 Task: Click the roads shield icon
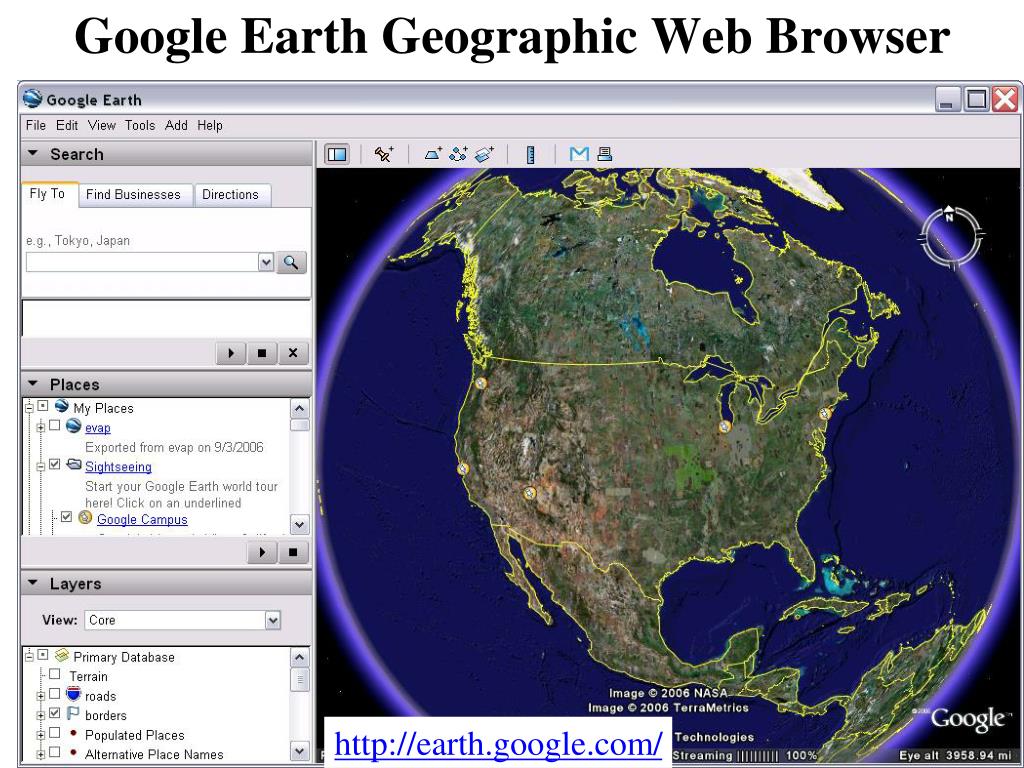click(73, 694)
